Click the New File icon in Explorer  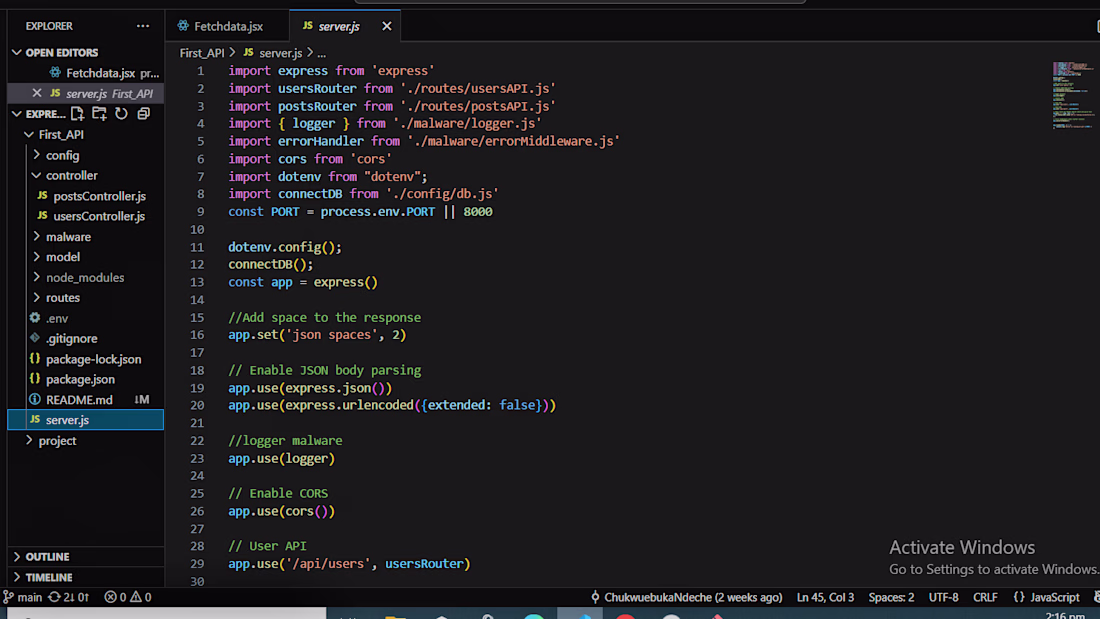click(78, 114)
